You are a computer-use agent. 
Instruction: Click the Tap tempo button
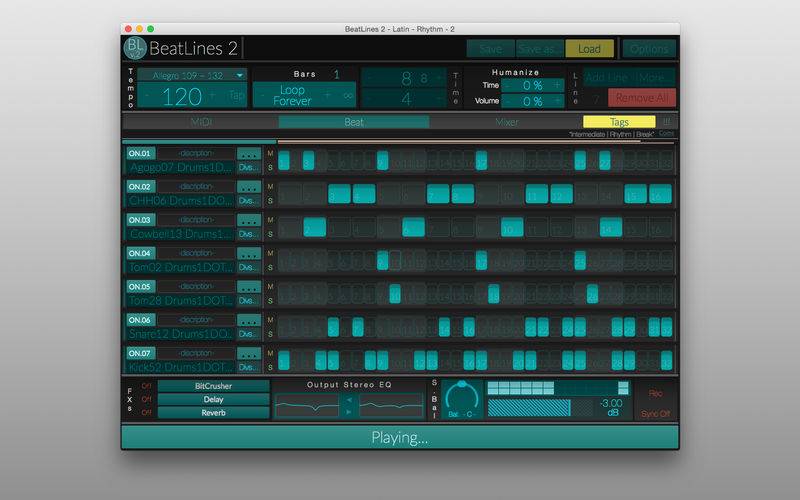pos(236,96)
